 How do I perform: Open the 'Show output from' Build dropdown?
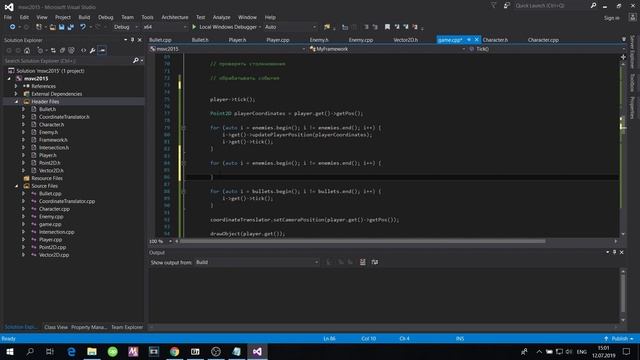click(257, 262)
